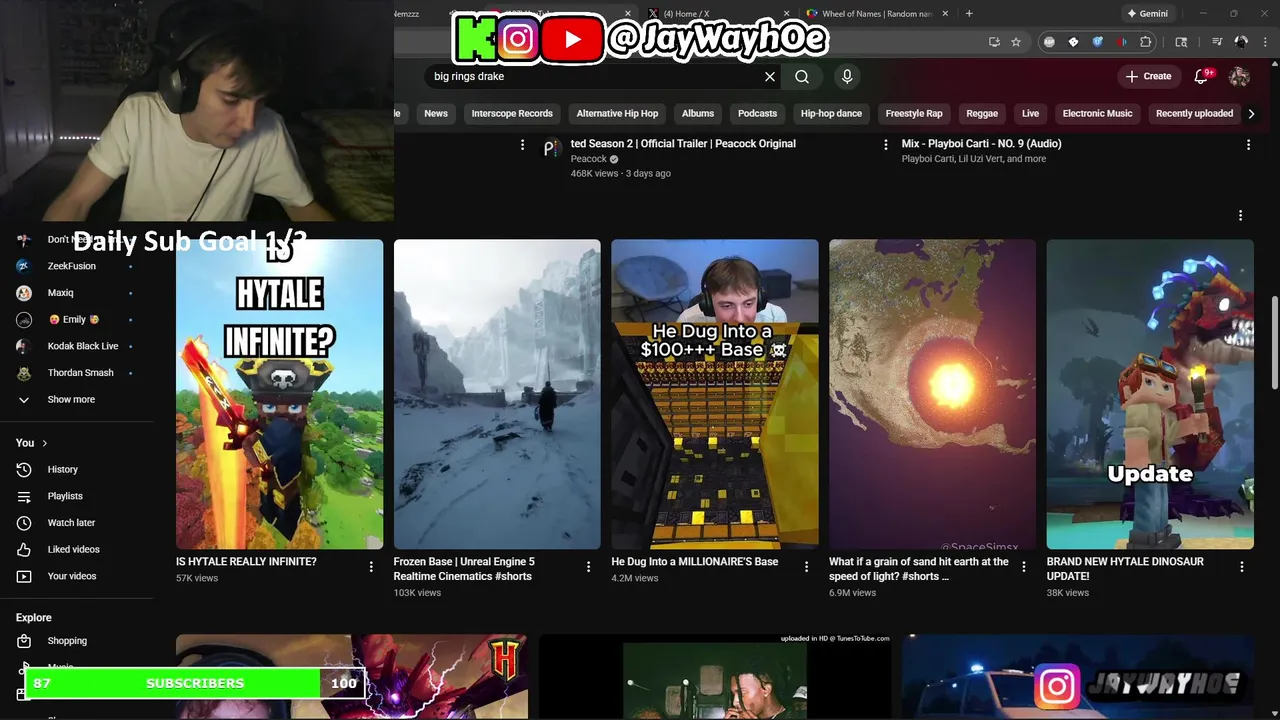Open the Chrome extensions puzzle icon
This screenshot has height=720, width=1280.
(1146, 42)
